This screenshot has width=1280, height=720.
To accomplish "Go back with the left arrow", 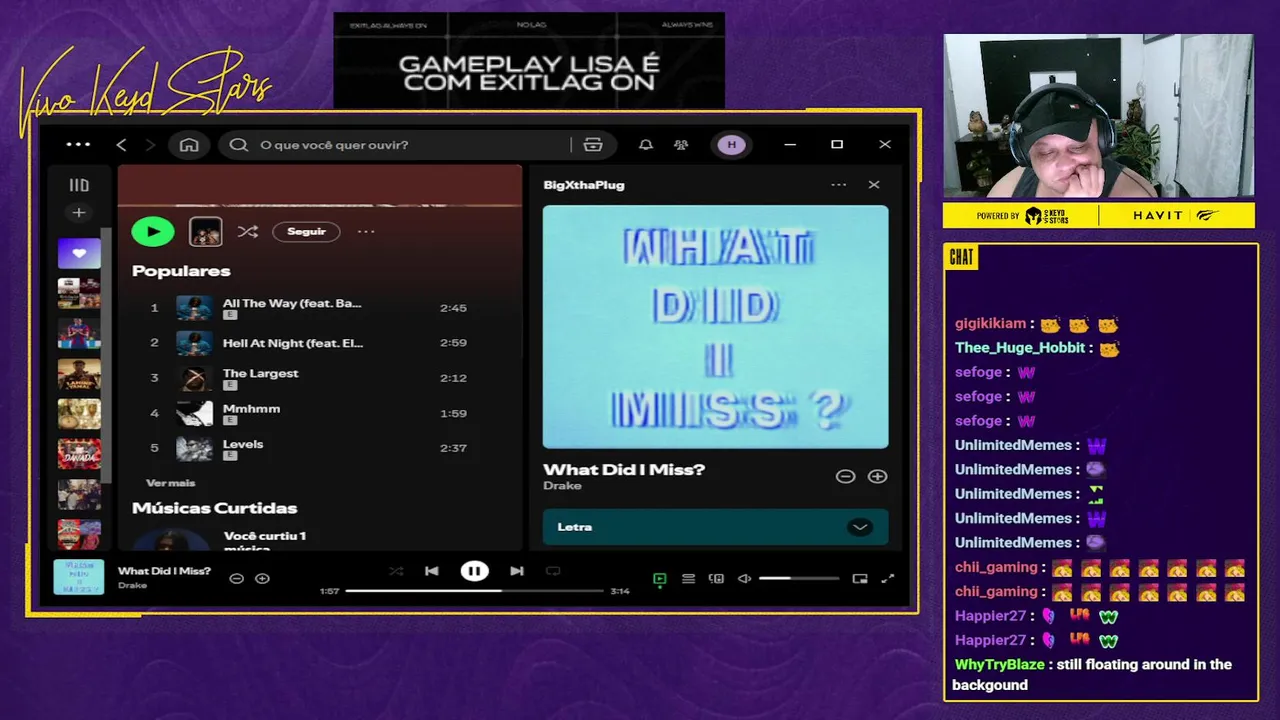I will (121, 145).
